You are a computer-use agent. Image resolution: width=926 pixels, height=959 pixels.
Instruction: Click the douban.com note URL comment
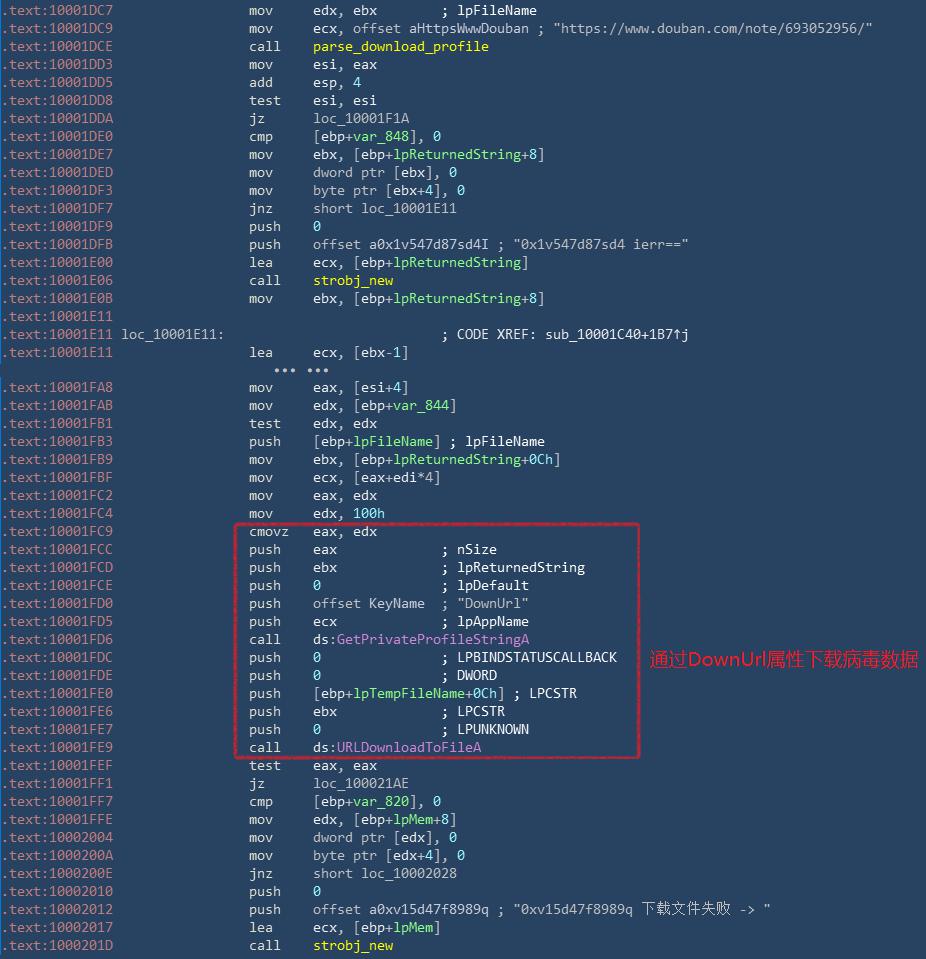[716, 28]
